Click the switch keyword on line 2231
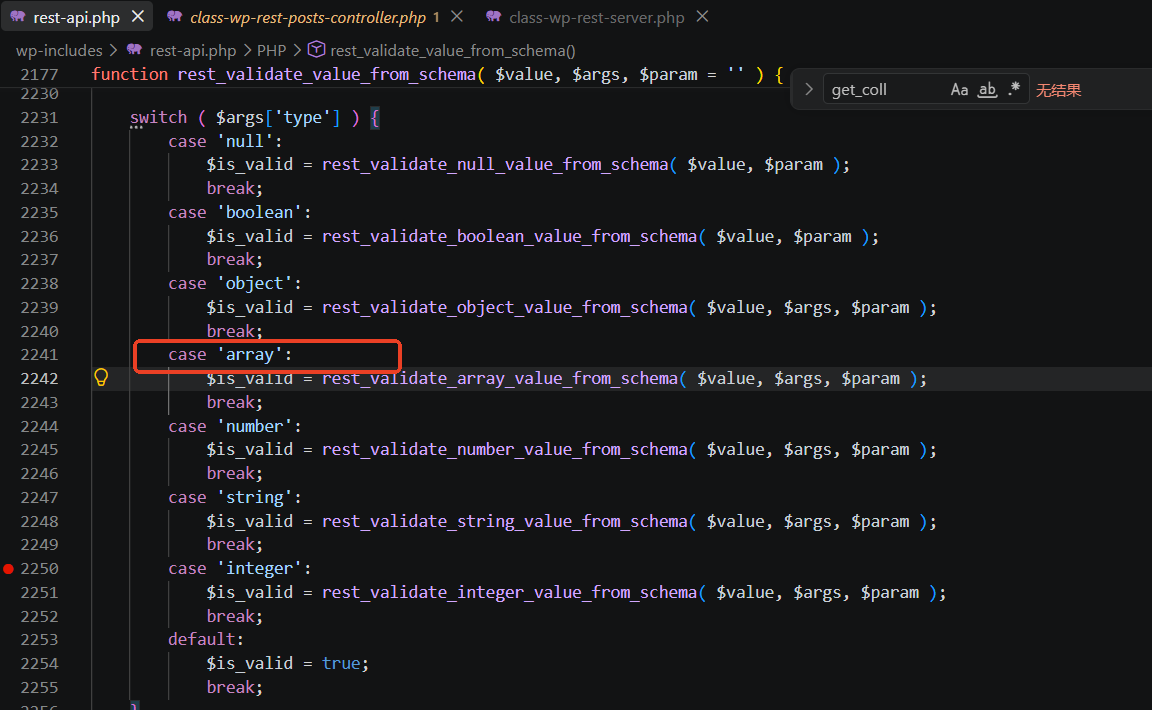The image size is (1152, 710). [159, 118]
